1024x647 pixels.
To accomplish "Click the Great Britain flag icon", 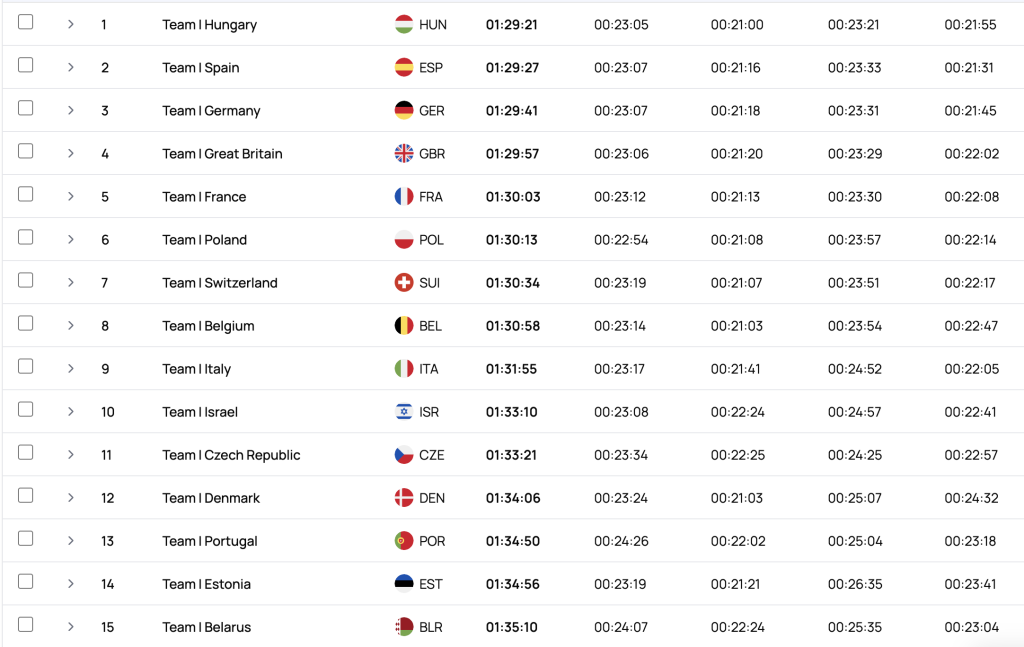I will (404, 153).
